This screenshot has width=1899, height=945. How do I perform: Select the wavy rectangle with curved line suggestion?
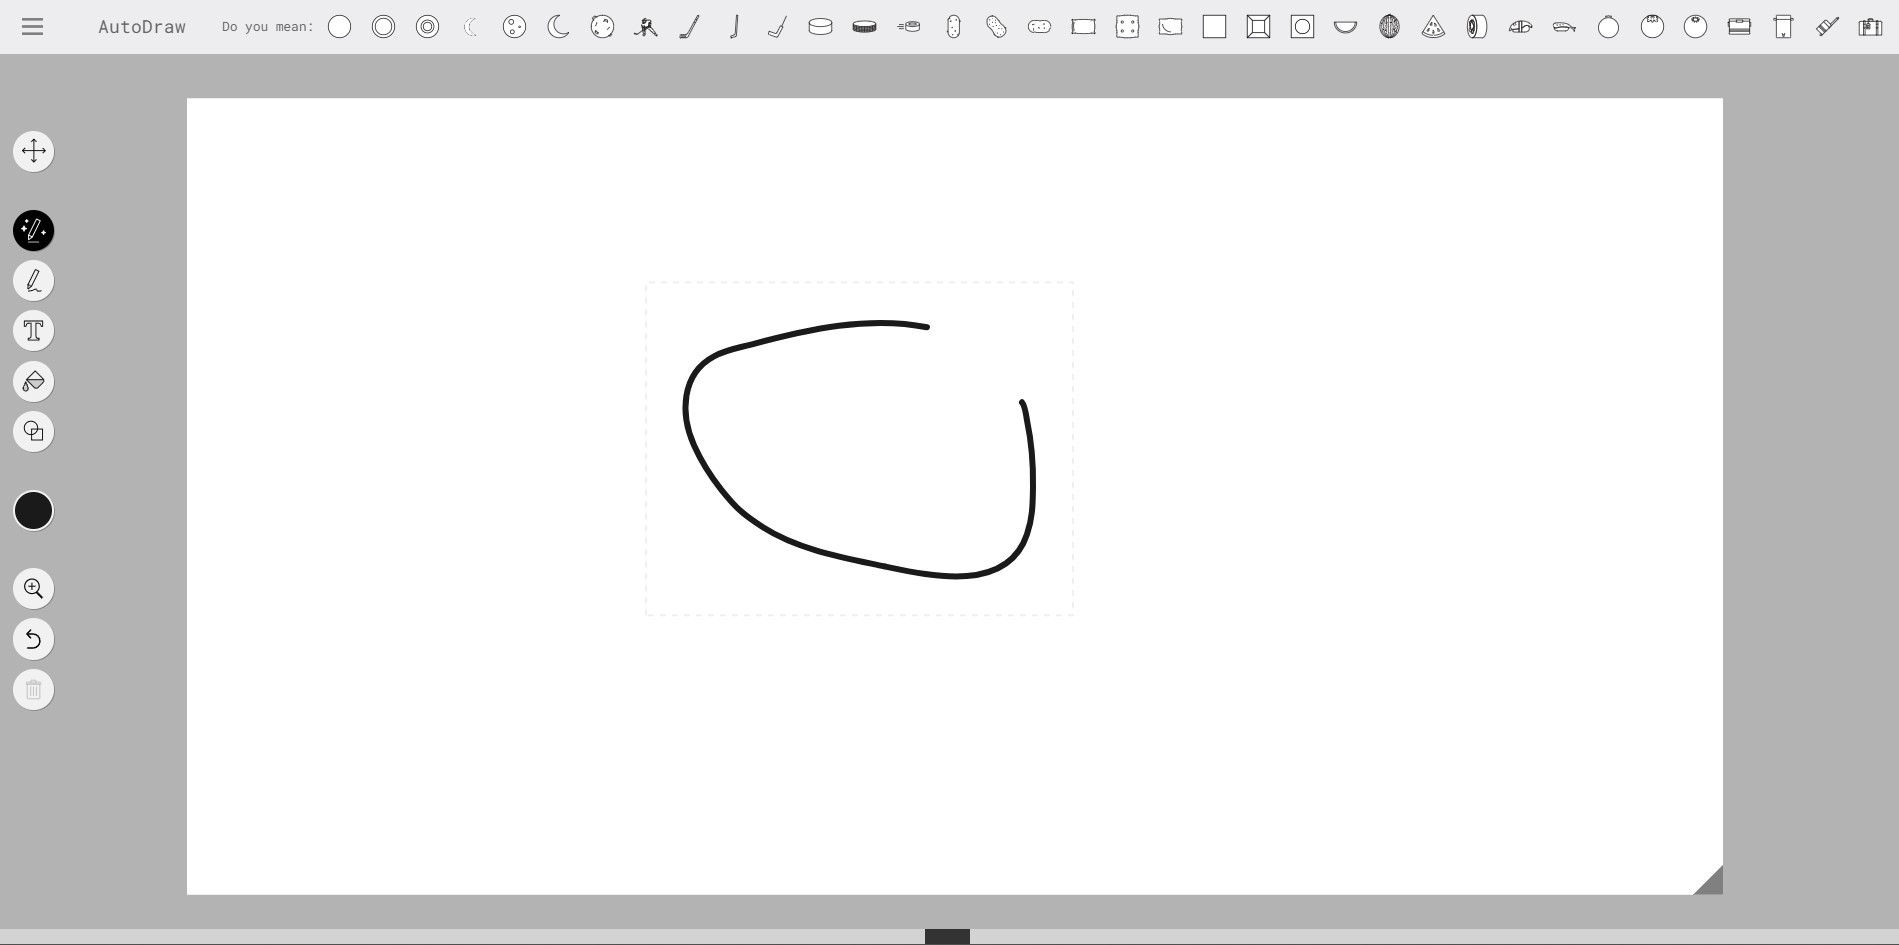(1170, 27)
